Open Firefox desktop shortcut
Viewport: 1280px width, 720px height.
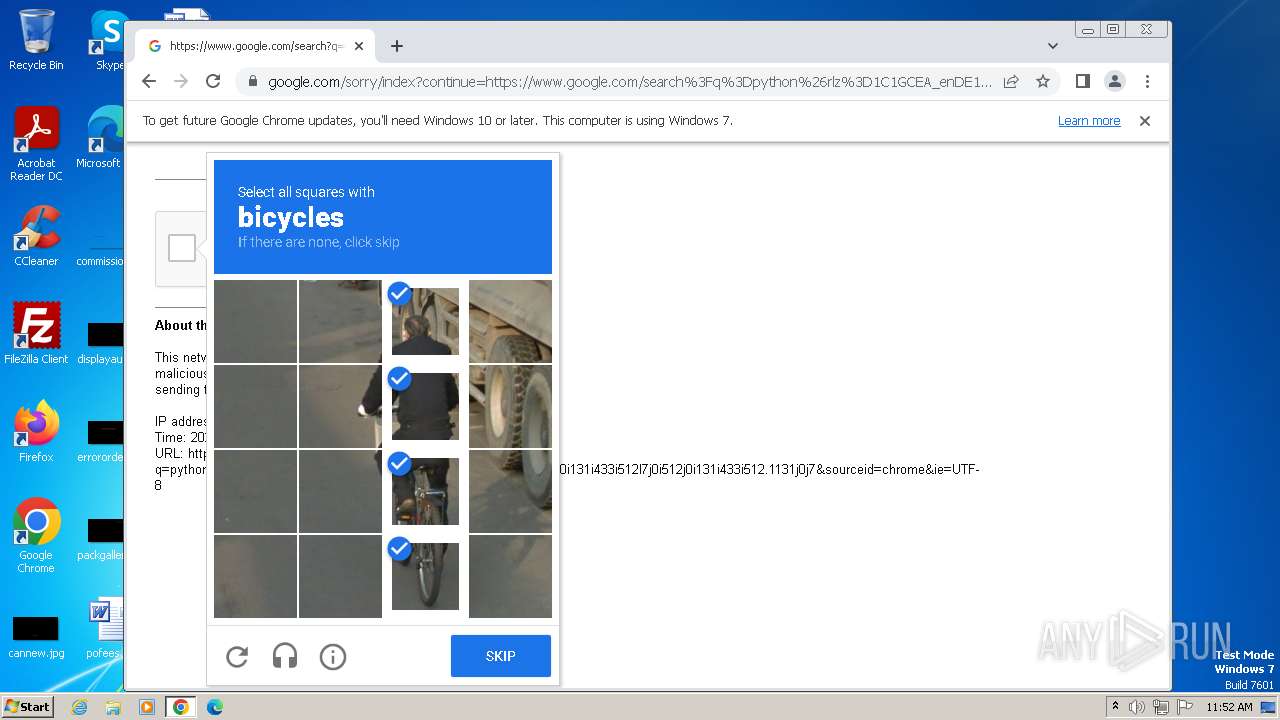tap(36, 431)
